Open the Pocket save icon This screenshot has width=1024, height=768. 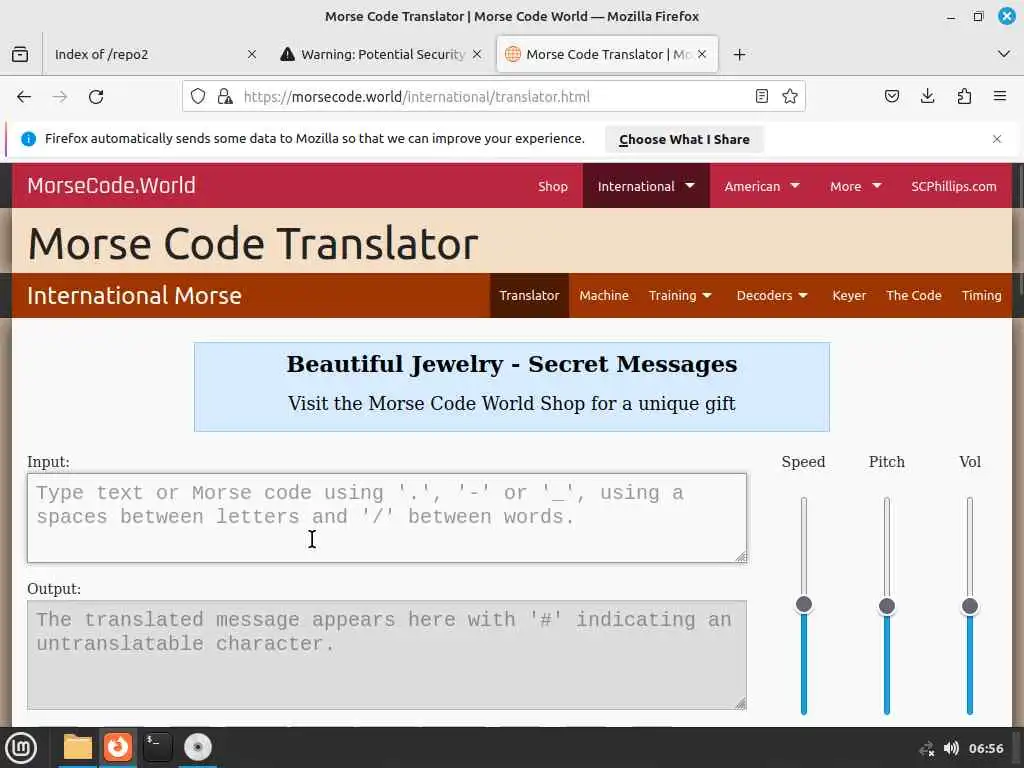(891, 97)
